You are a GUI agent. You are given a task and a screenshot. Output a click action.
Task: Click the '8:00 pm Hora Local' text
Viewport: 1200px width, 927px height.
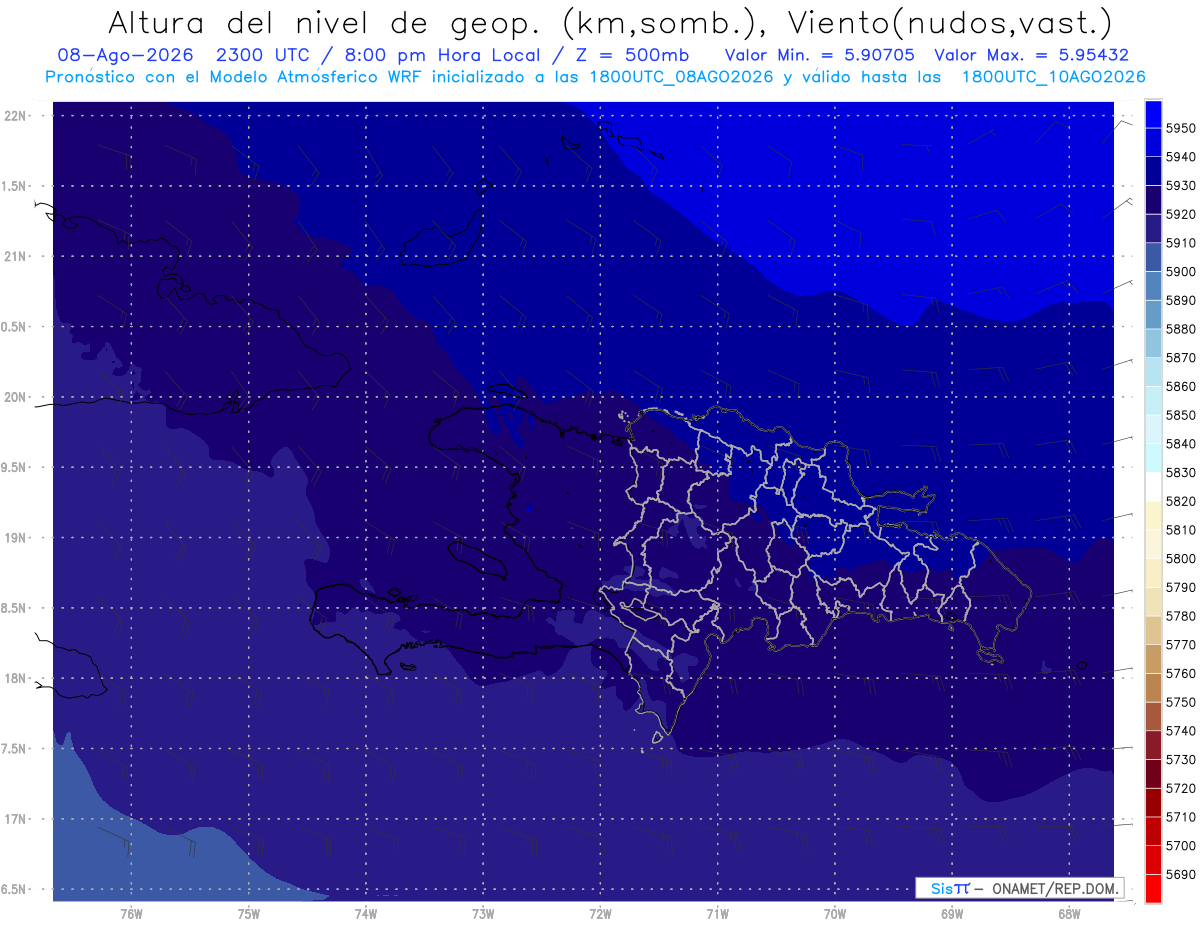(x=441, y=55)
